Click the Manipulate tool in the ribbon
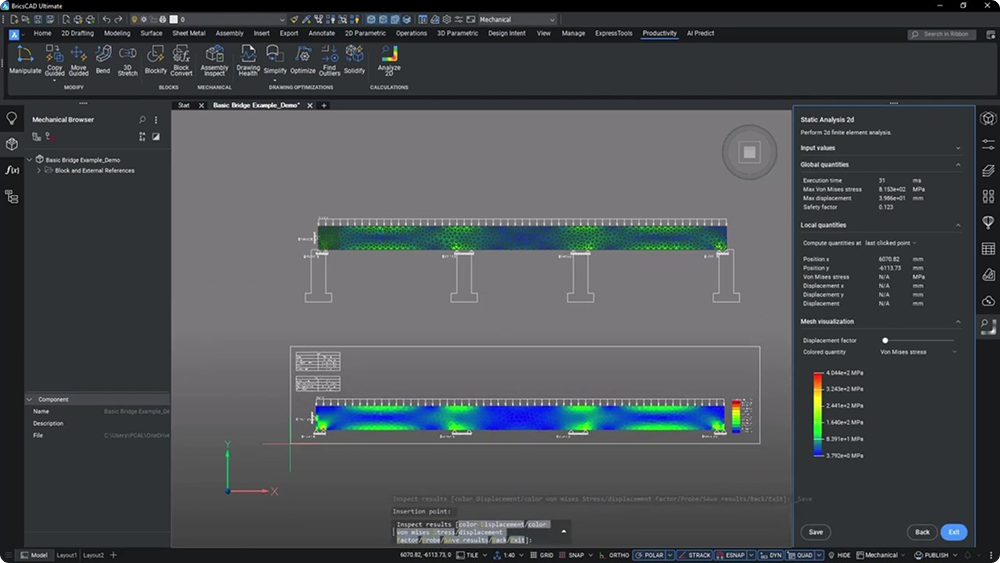 (25, 59)
